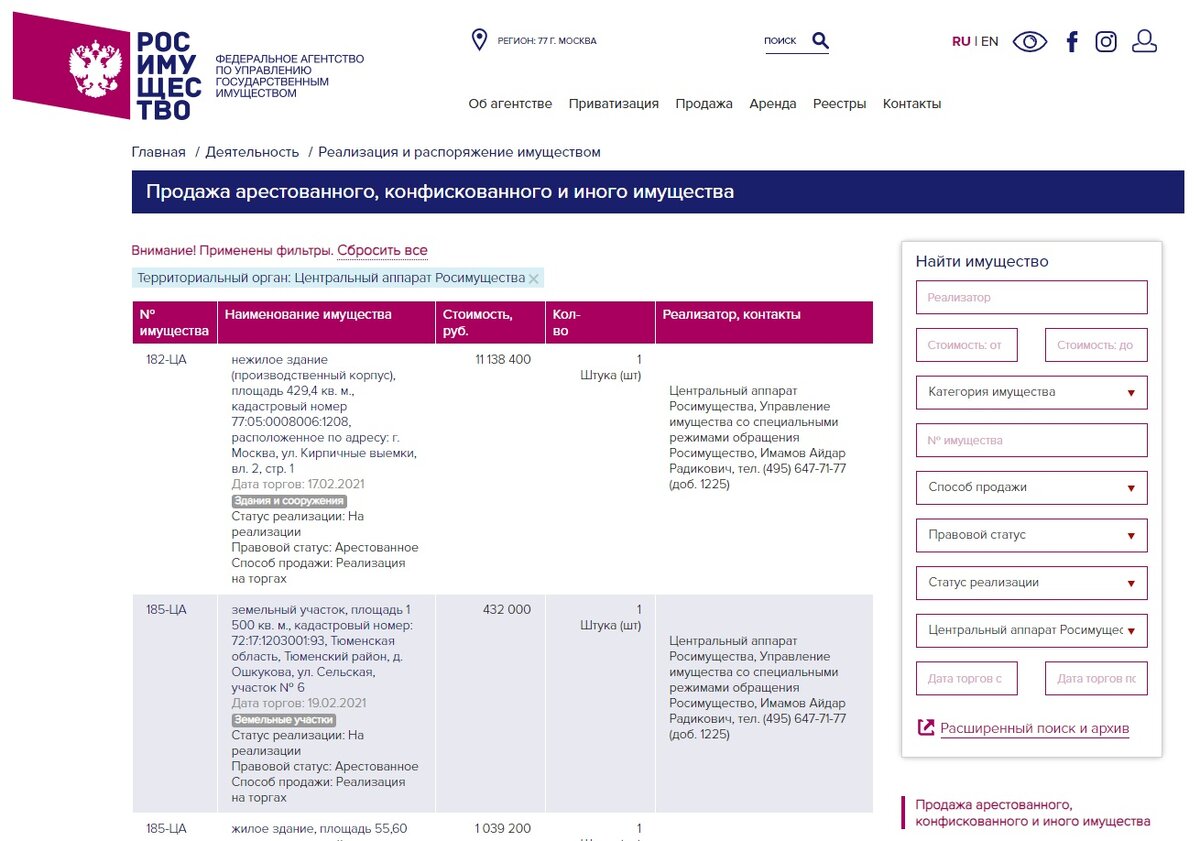The image size is (1200, 841).
Task: Open sidebar link Продажа арестованного, конфискованного имущества
Action: point(1032,813)
